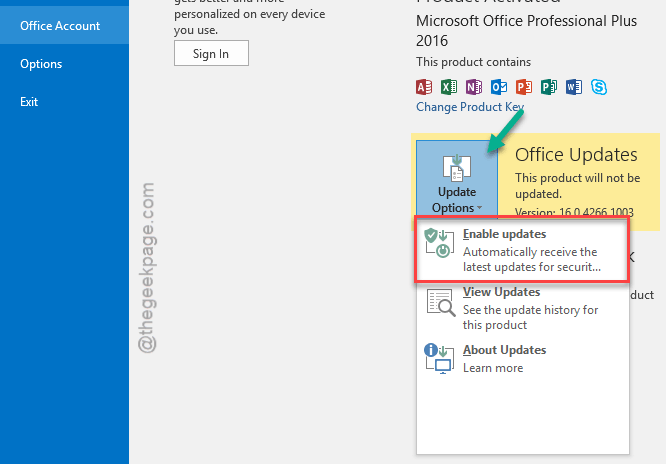Select View Updates from the menu
Image resolution: width=666 pixels, height=464 pixels.
click(522, 308)
